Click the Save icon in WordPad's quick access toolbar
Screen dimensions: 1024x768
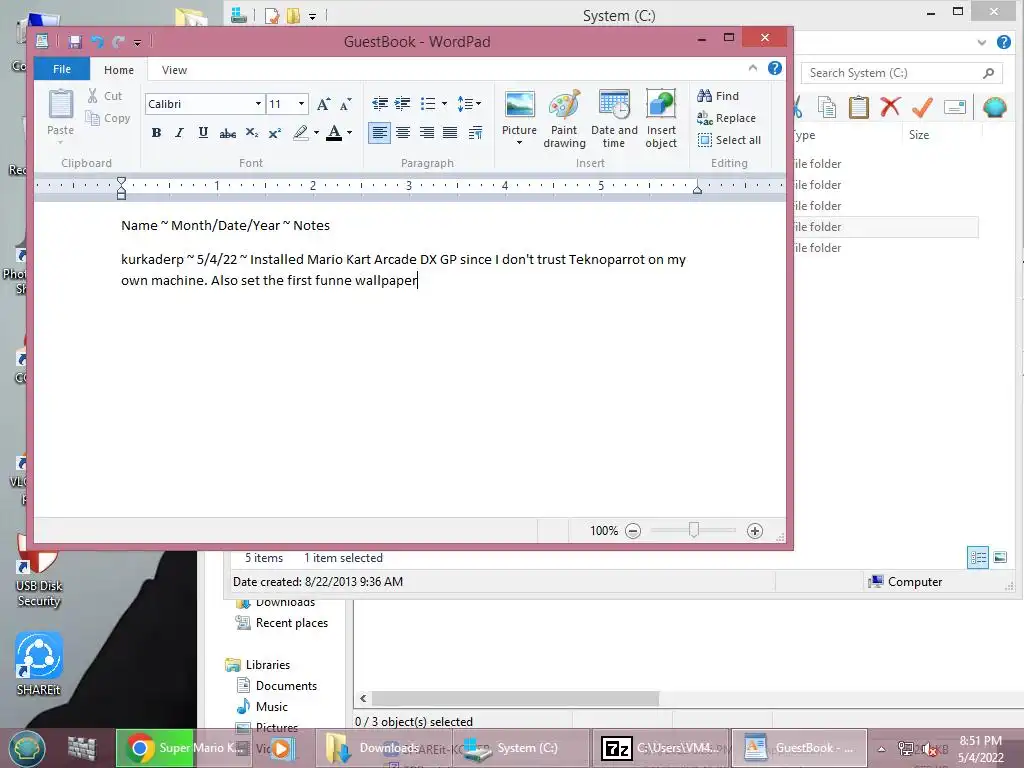75,42
